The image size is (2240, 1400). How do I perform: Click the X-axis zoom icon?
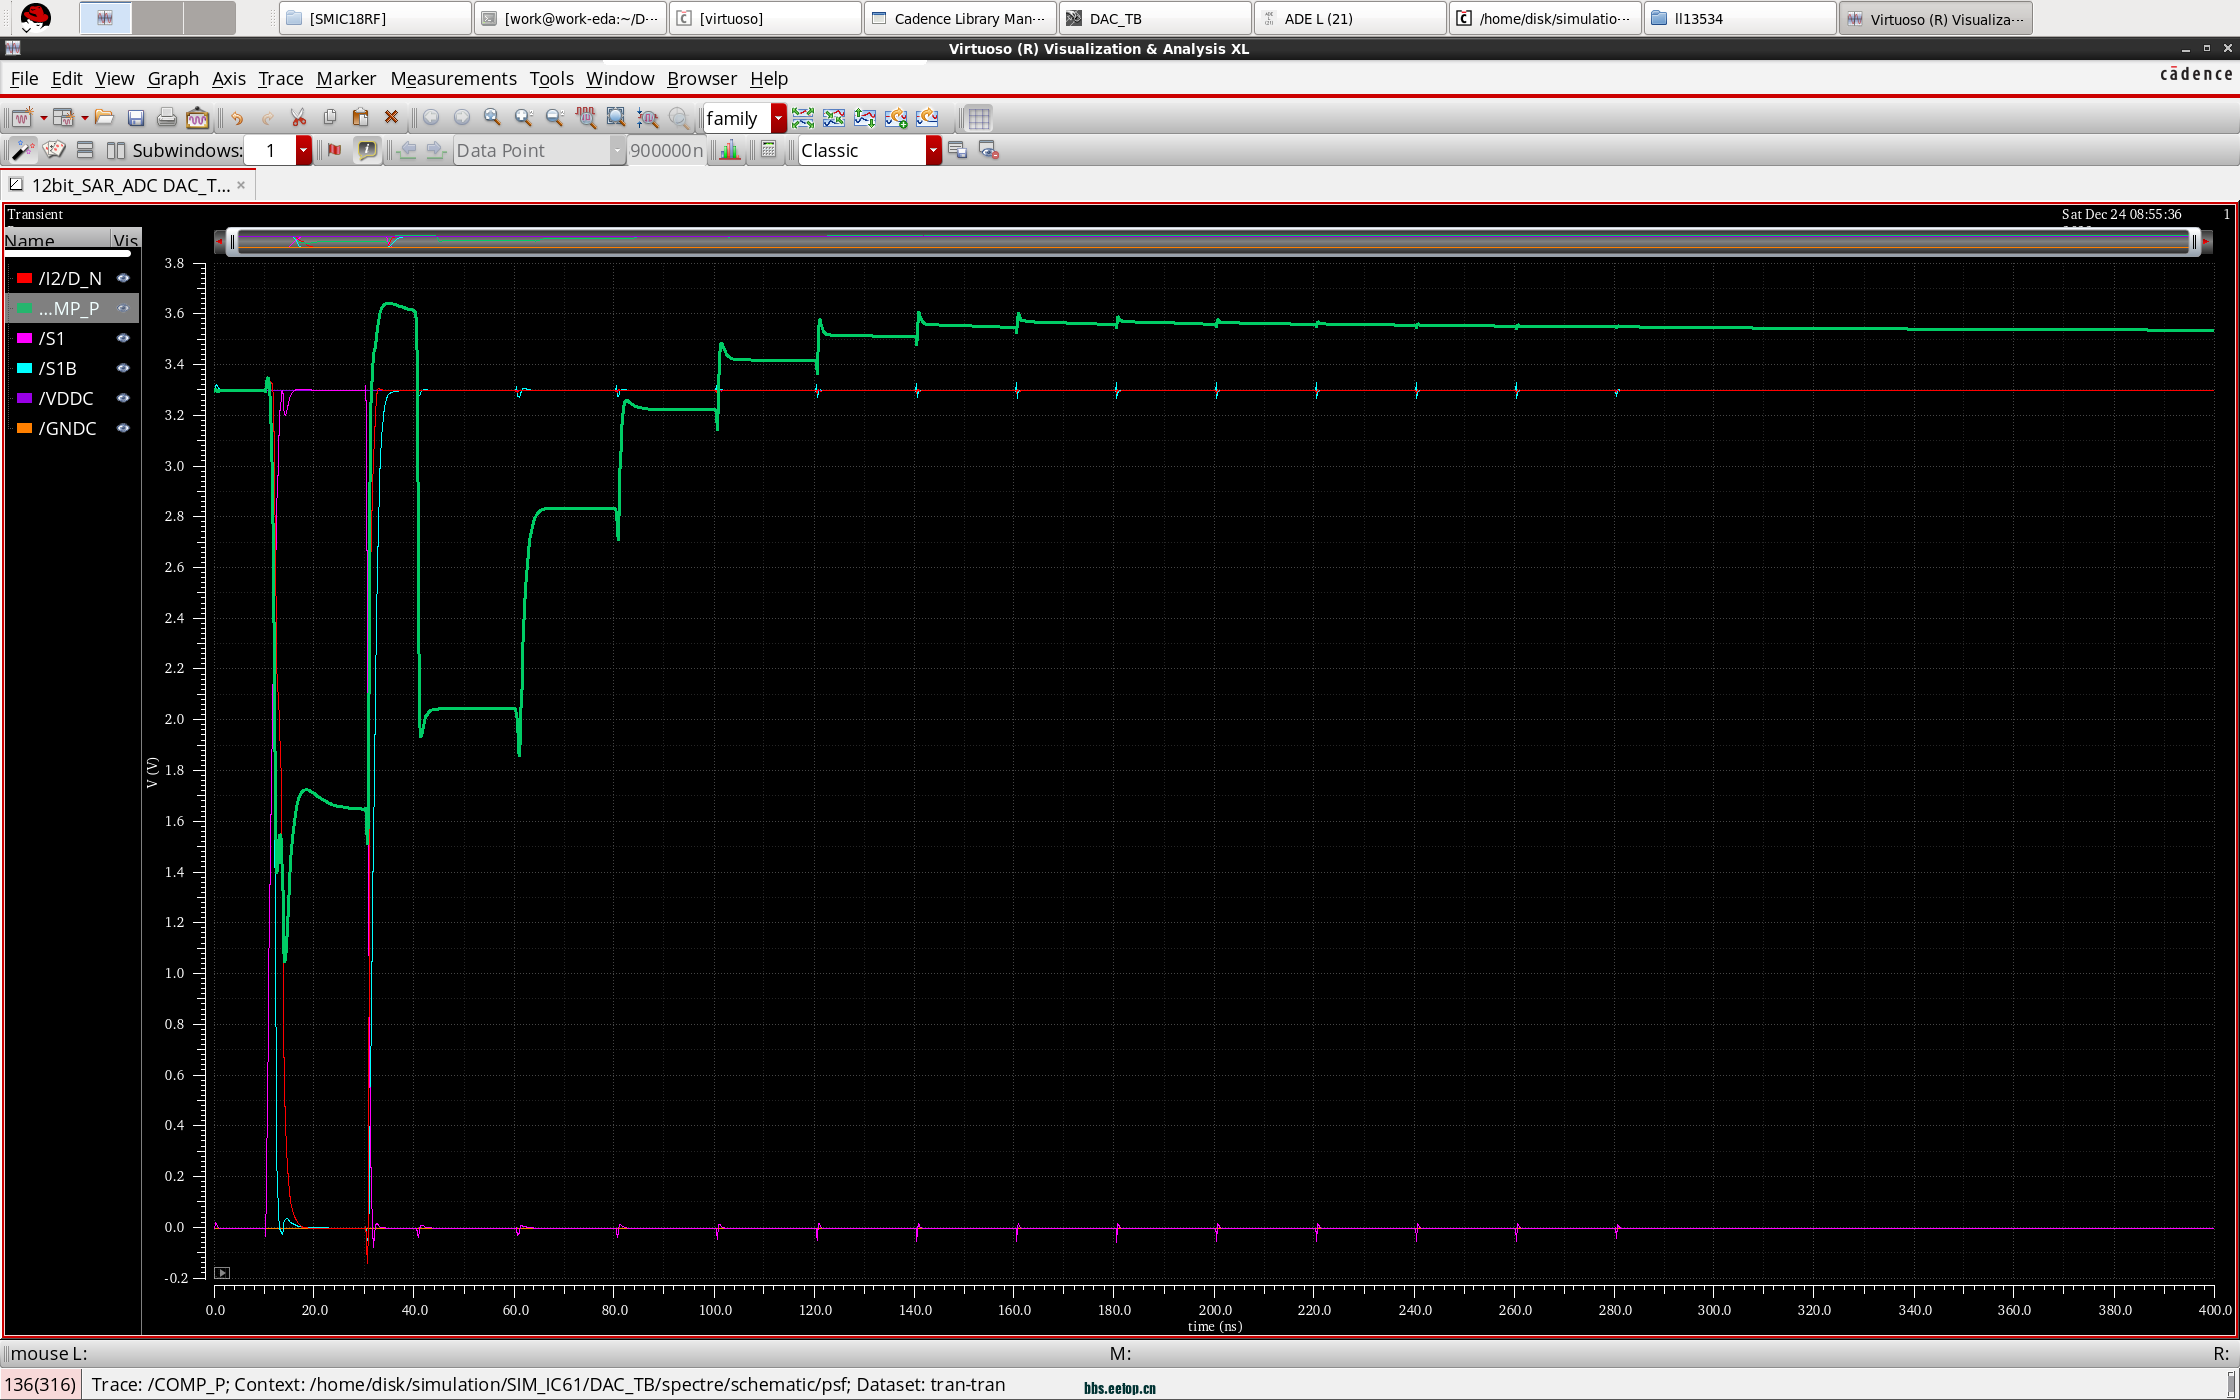(586, 118)
